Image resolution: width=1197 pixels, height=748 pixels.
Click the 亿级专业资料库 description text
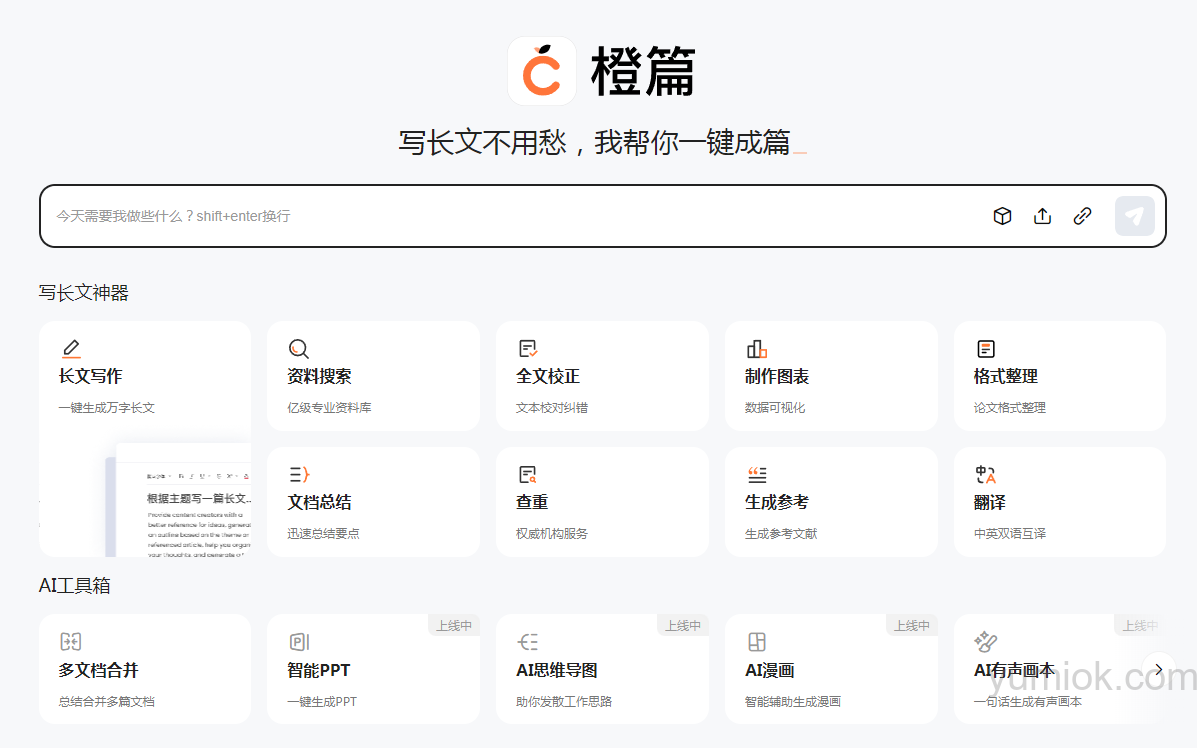(329, 408)
